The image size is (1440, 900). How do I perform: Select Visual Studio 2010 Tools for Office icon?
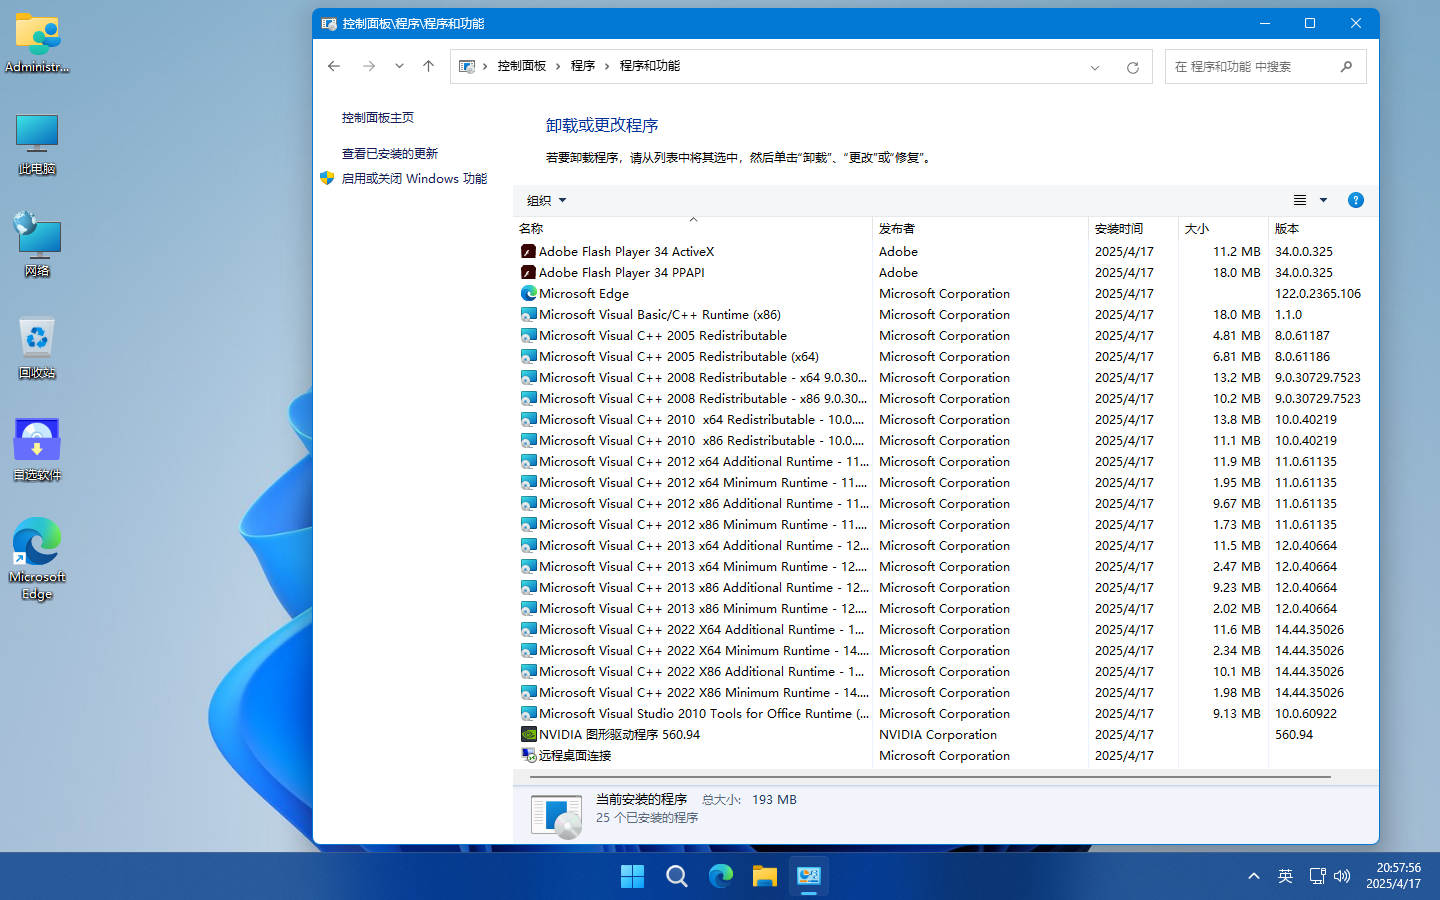click(x=528, y=713)
